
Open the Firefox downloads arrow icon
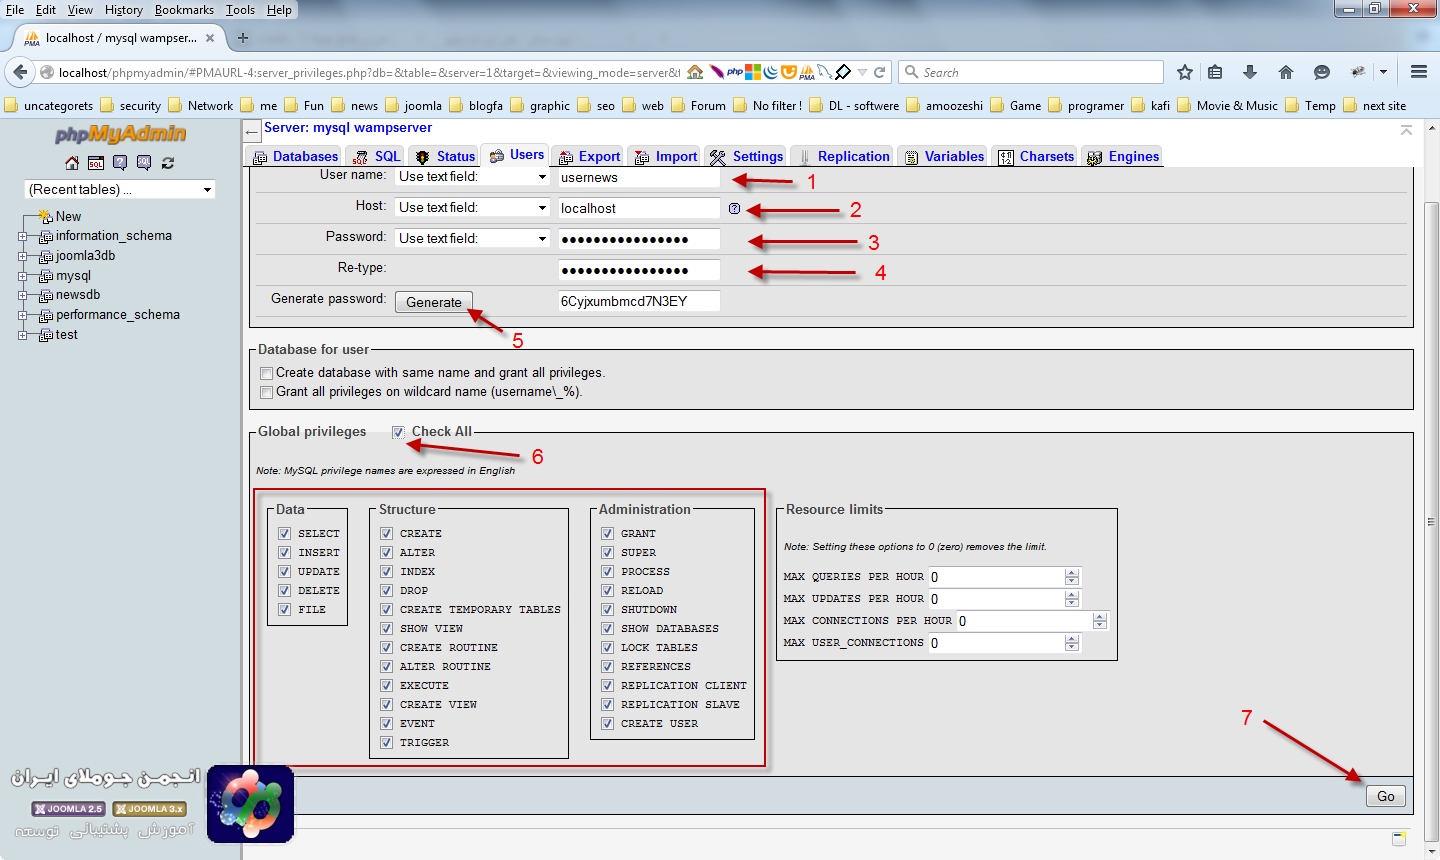click(1250, 72)
